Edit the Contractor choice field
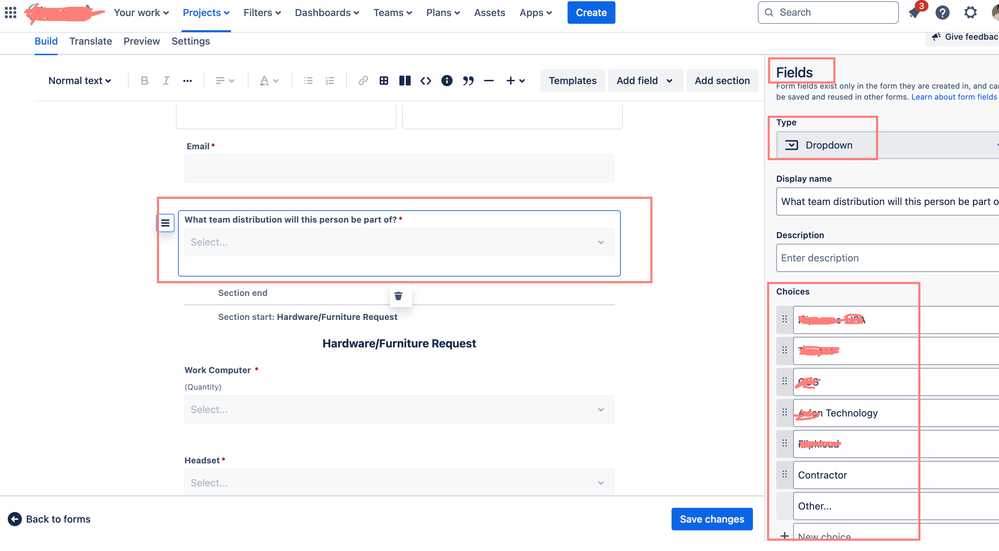Viewport: 999px width, 551px height. coord(896,475)
